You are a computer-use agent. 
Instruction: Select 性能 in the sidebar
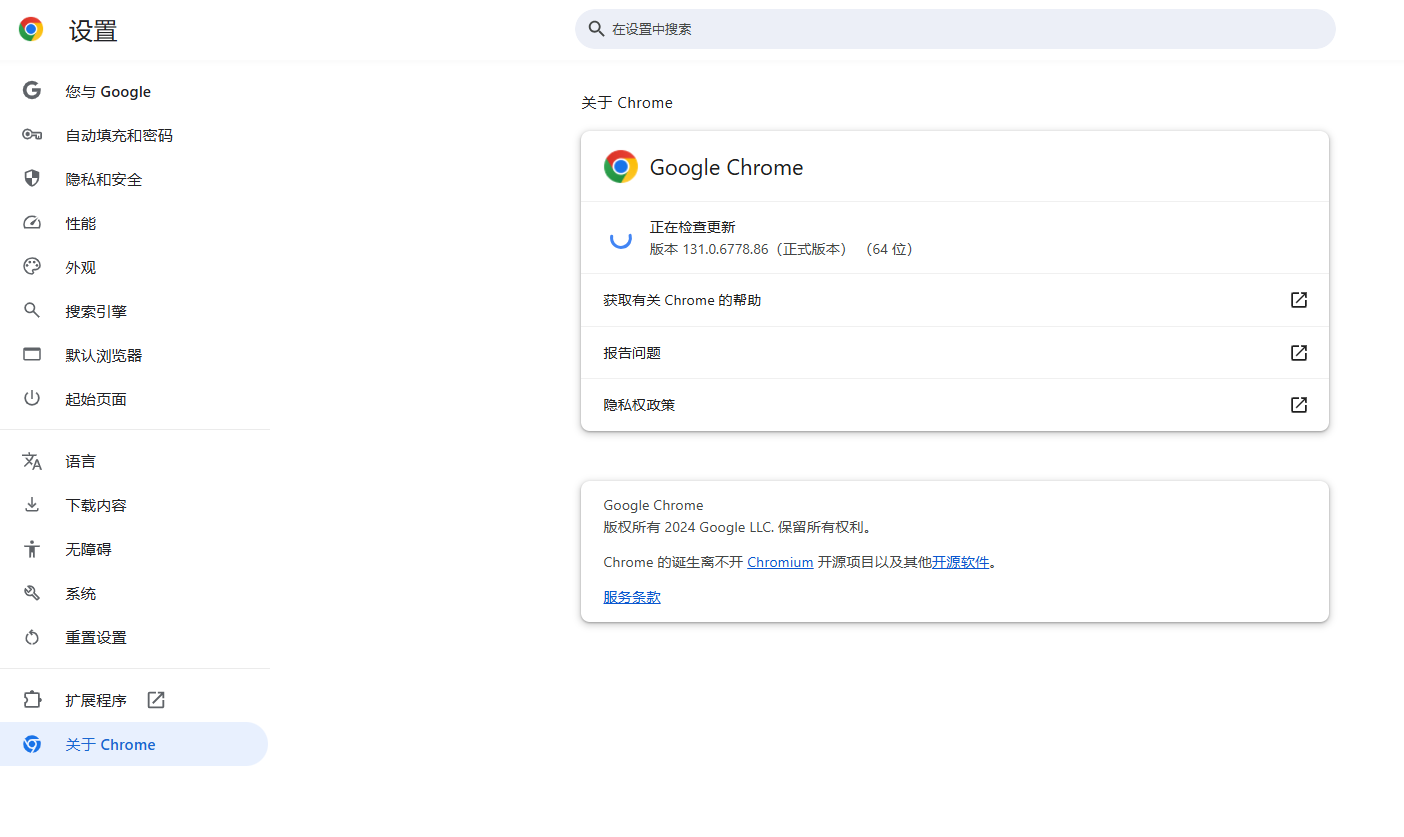point(134,223)
